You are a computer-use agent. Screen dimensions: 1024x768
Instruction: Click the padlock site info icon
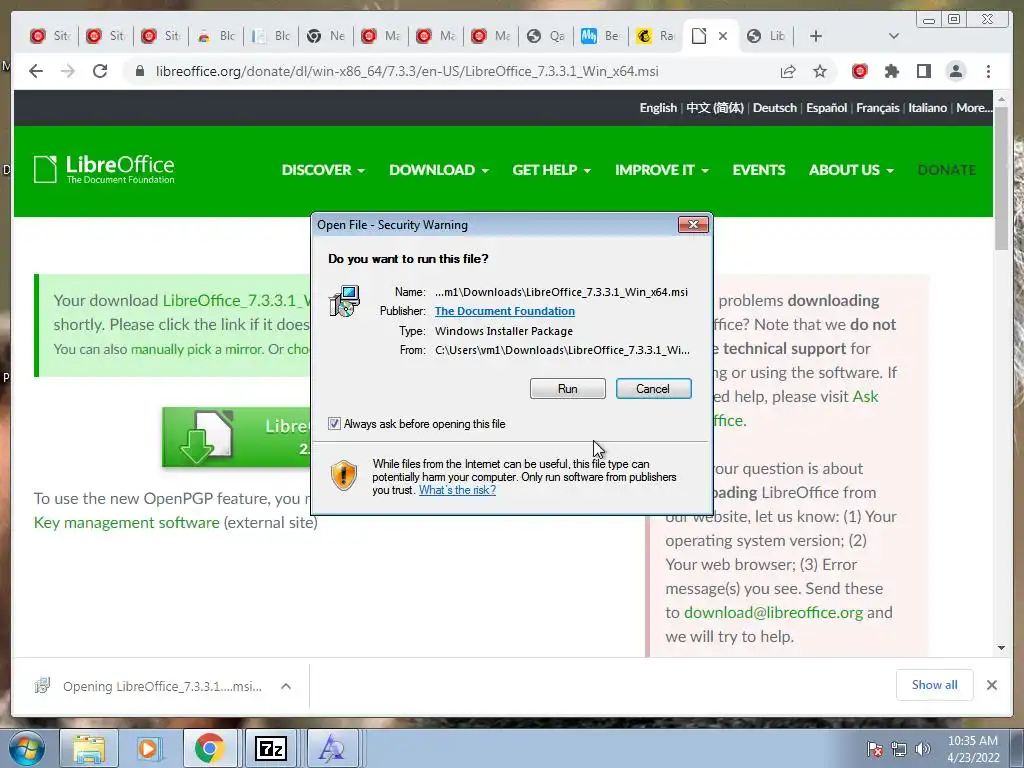140,71
